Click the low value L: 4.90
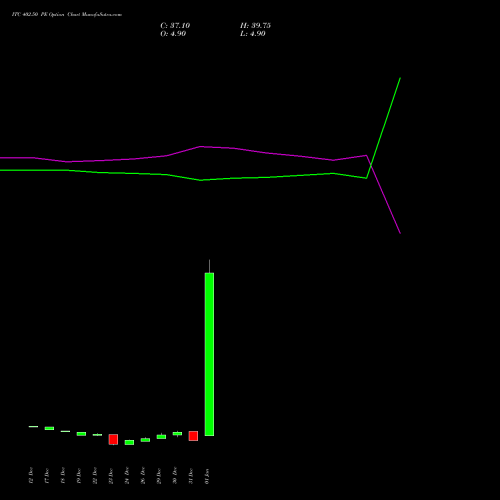 click(x=253, y=34)
